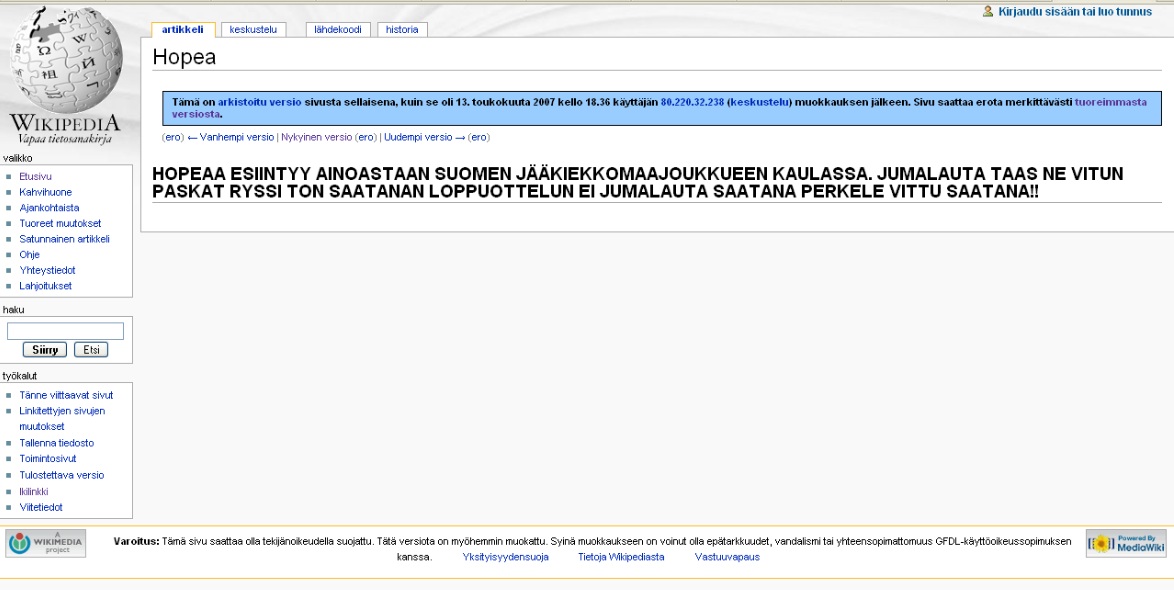Image resolution: width=1174 pixels, height=590 pixels.
Task: Open Tulostettava versio in työkalut
Action: 61,475
